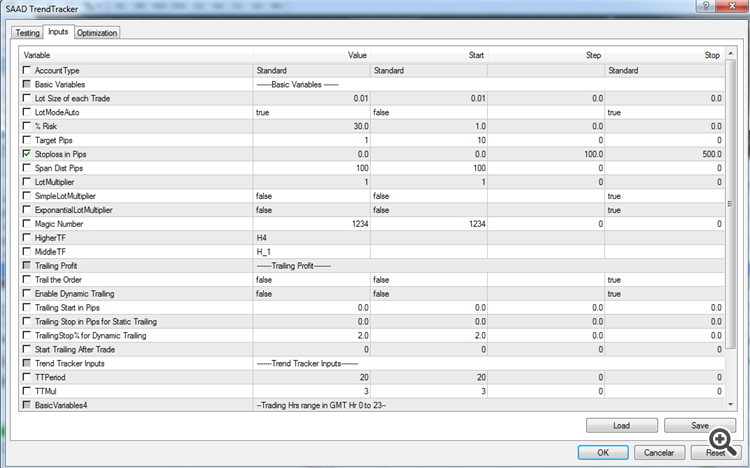Image resolution: width=750 pixels, height=468 pixels.
Task: Click the Variable column header
Action: 136,55
